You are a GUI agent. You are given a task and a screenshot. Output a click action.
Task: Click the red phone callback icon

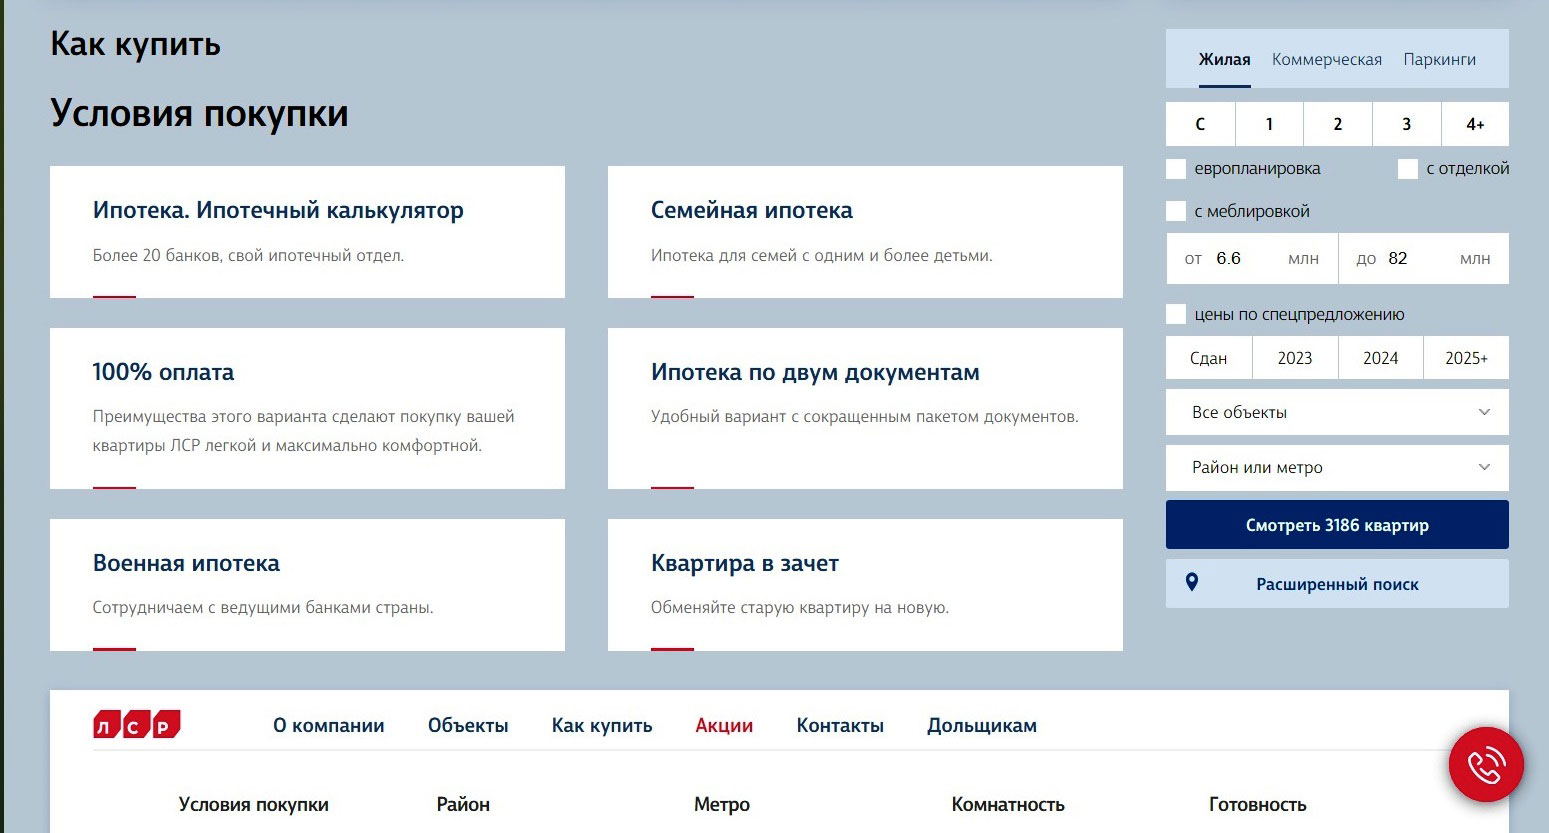tap(1486, 764)
